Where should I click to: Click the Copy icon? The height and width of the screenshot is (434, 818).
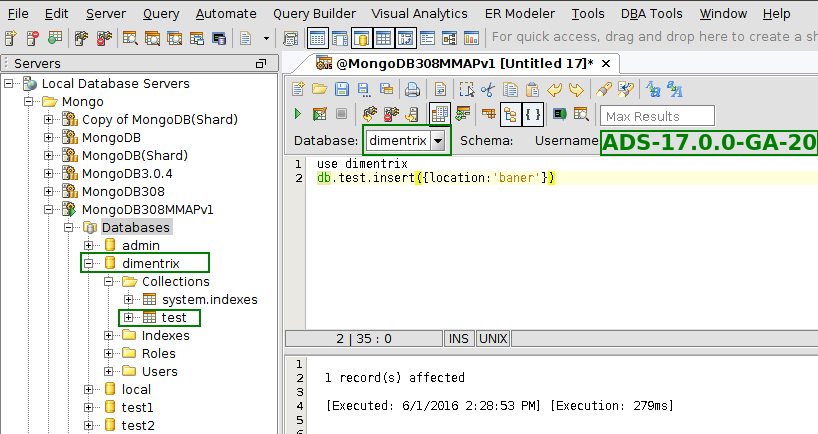pyautogui.click(x=510, y=90)
